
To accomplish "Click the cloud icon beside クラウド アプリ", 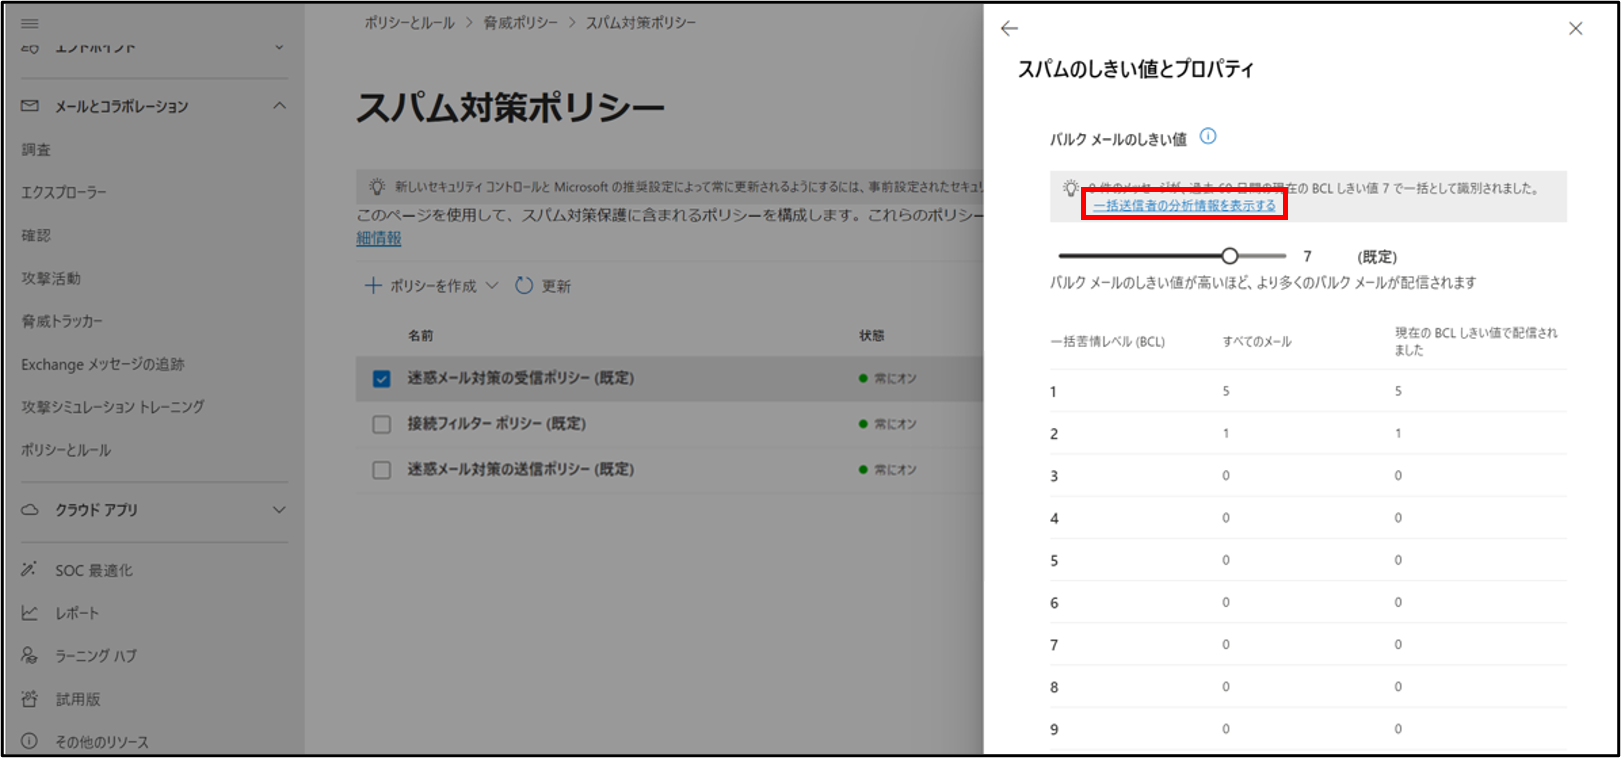I will point(30,510).
